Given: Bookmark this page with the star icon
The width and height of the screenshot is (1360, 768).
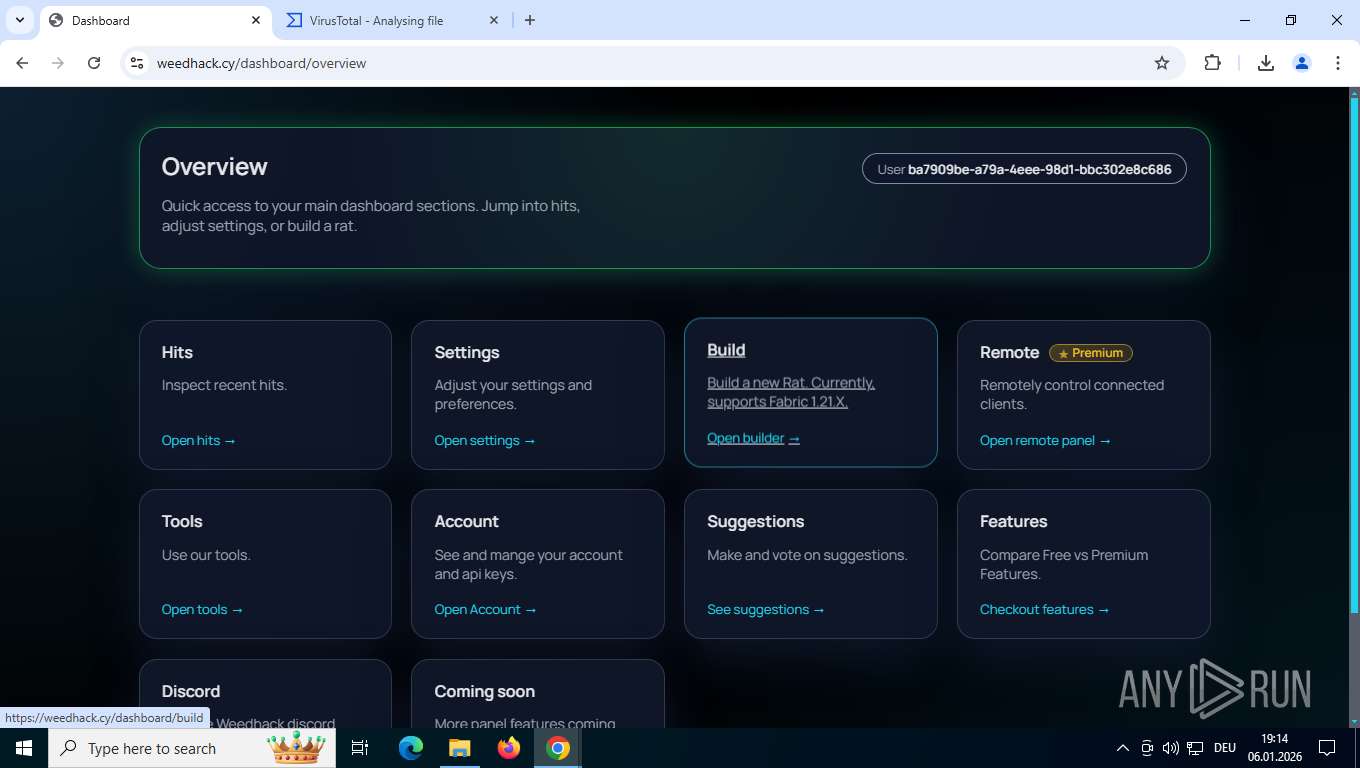Looking at the screenshot, I should (1162, 63).
